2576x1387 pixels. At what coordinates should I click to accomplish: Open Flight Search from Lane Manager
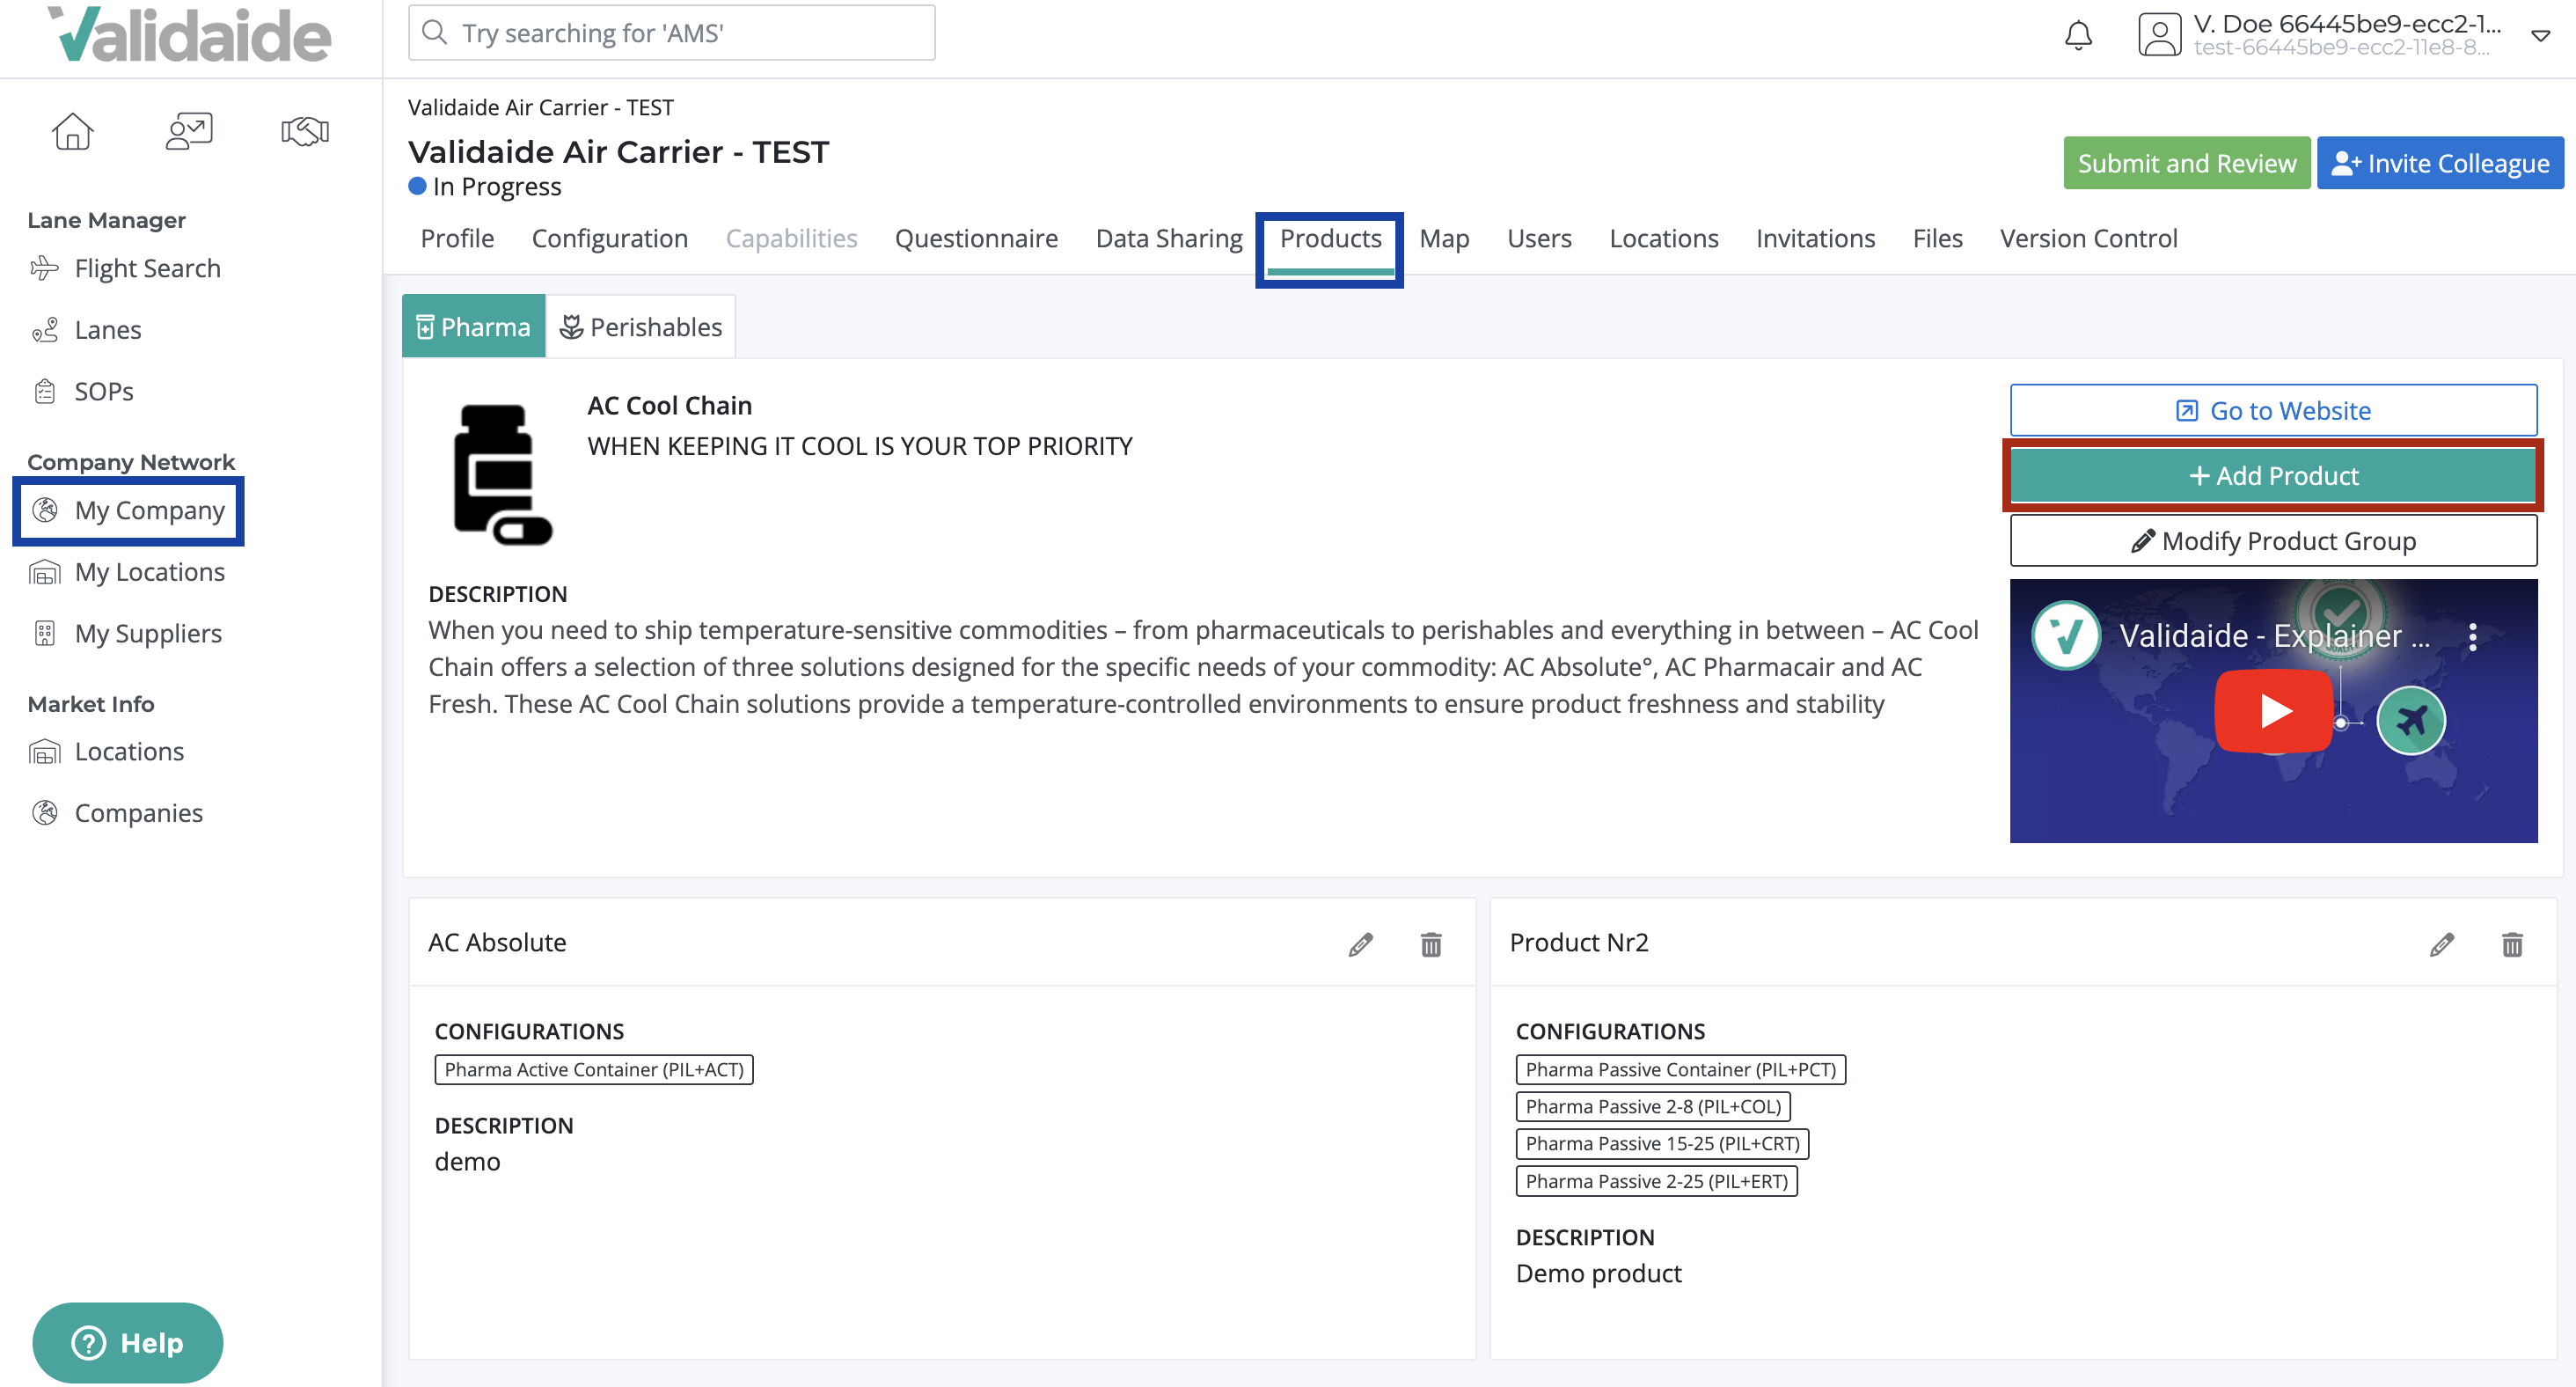147,268
